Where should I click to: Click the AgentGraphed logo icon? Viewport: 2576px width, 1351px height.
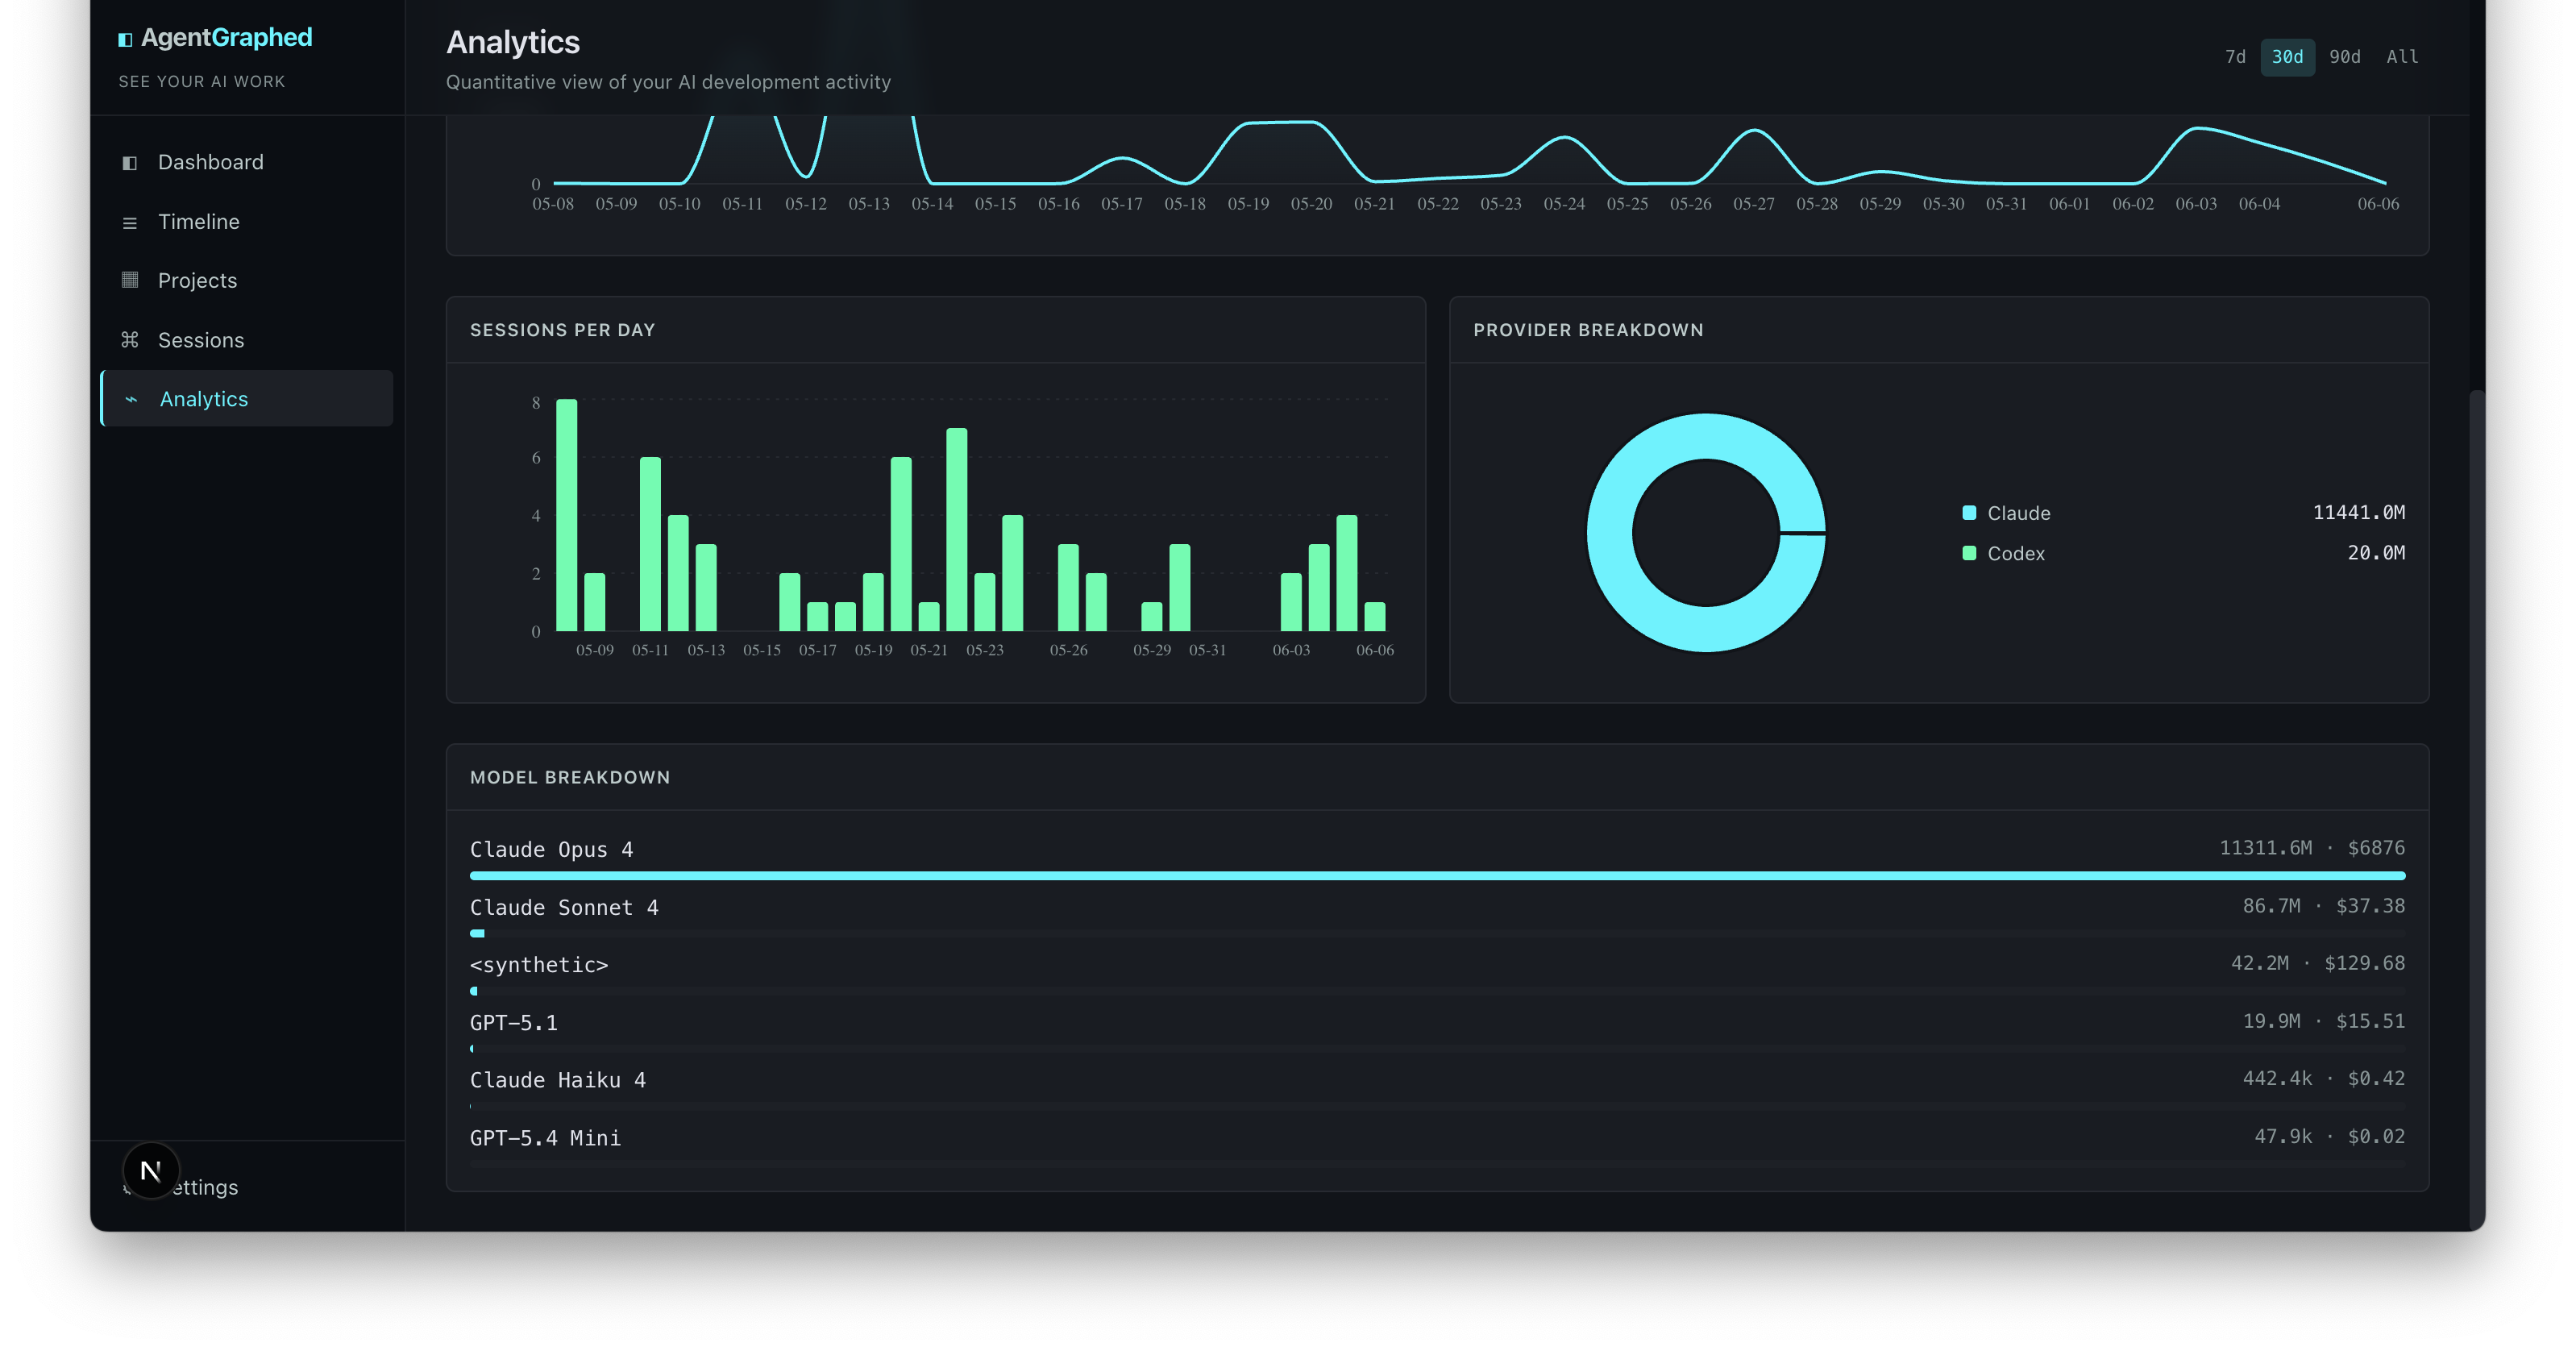pyautogui.click(x=125, y=39)
